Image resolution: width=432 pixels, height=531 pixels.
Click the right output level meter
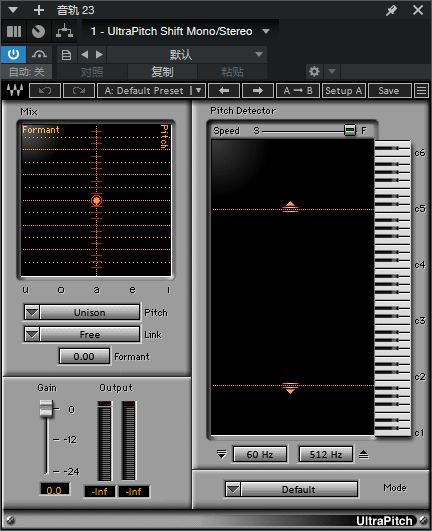point(129,441)
